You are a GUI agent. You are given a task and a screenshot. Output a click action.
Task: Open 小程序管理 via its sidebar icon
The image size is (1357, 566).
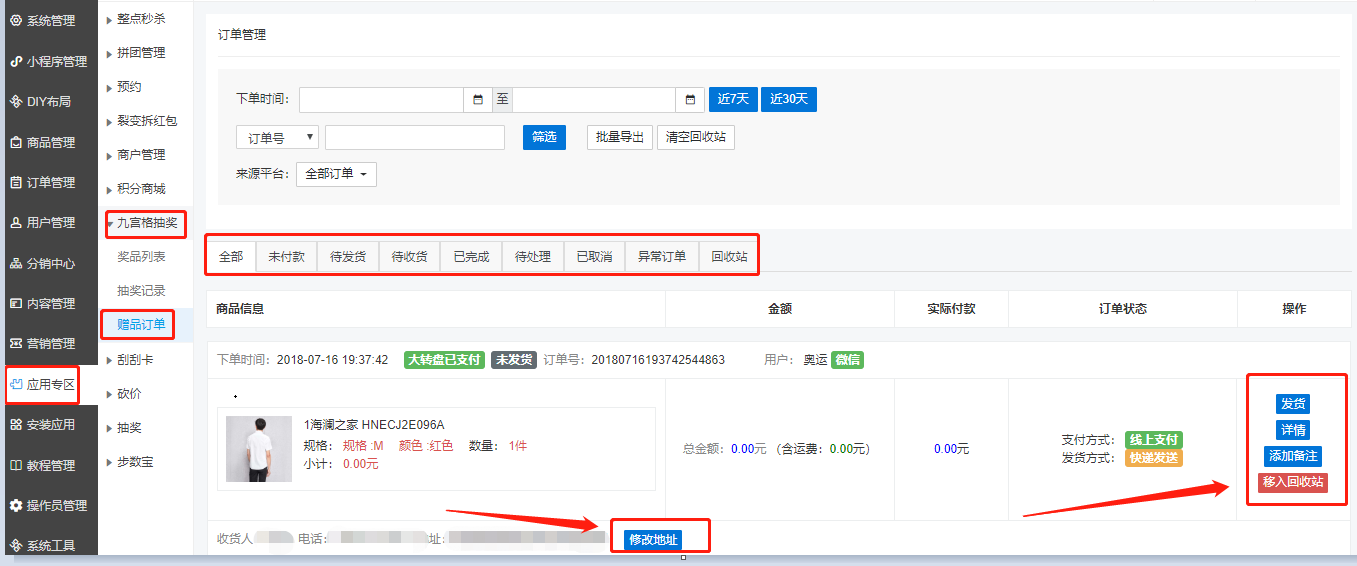pos(16,61)
